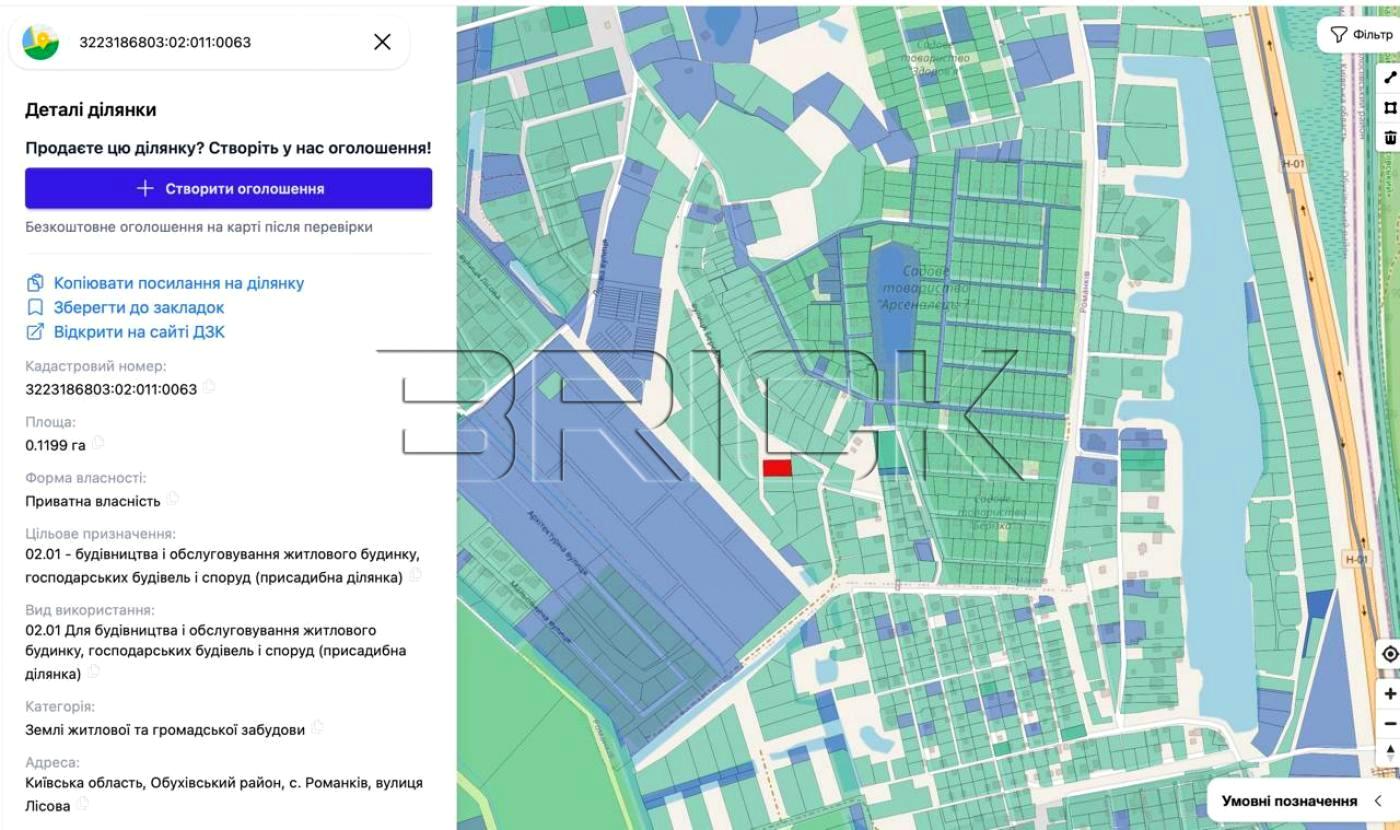Copy the Приватна власність ownership text

click(x=173, y=498)
